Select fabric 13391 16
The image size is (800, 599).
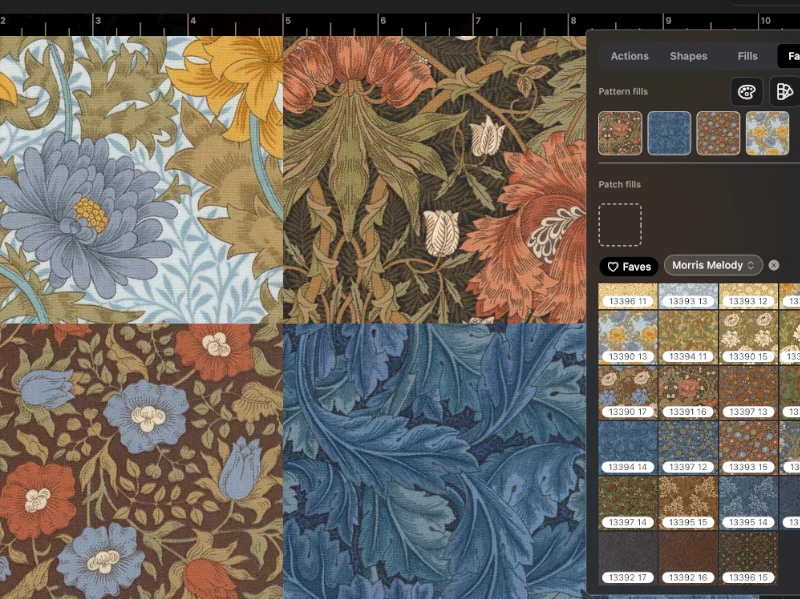pyautogui.click(x=688, y=392)
